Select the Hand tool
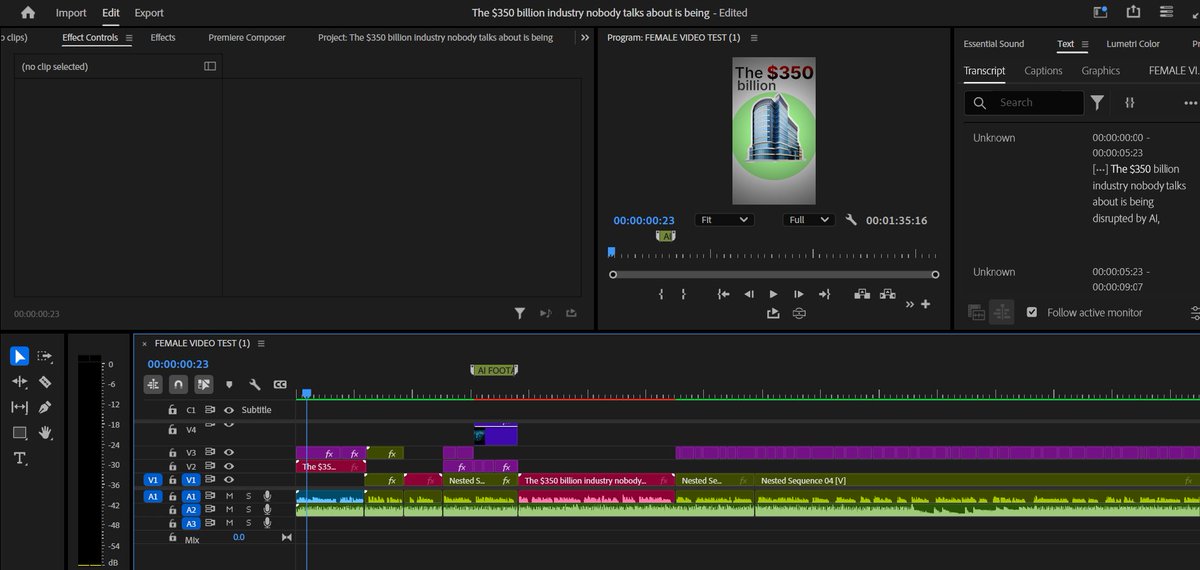1200x570 pixels. coord(45,433)
